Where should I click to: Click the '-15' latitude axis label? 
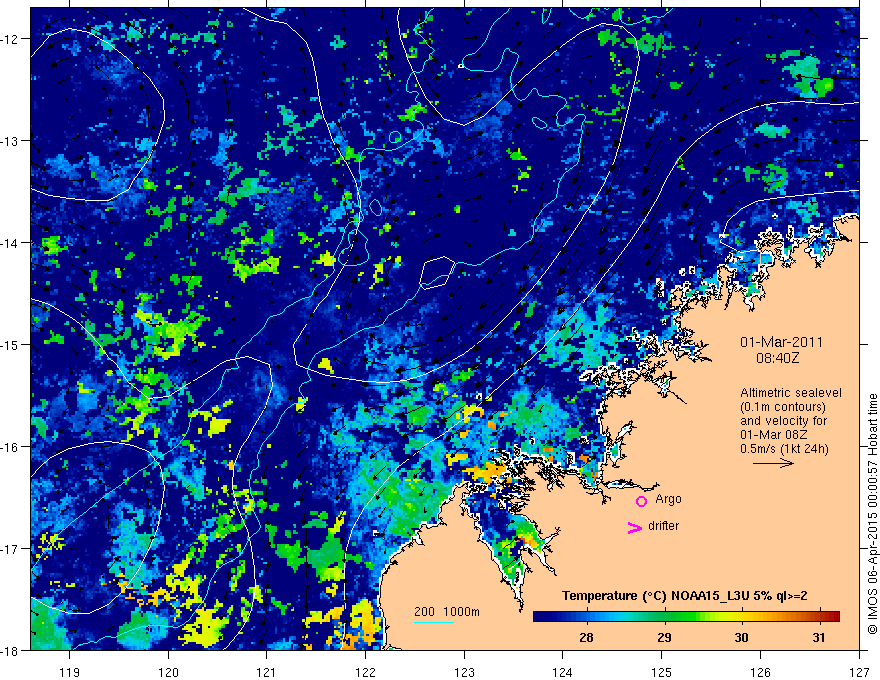[11, 344]
